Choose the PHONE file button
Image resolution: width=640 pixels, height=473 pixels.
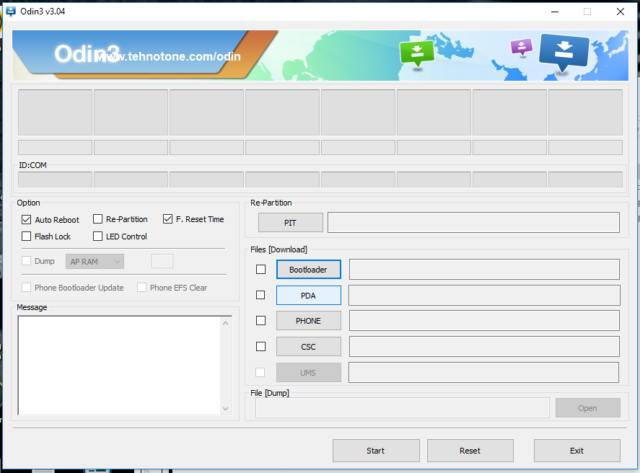[x=309, y=321]
